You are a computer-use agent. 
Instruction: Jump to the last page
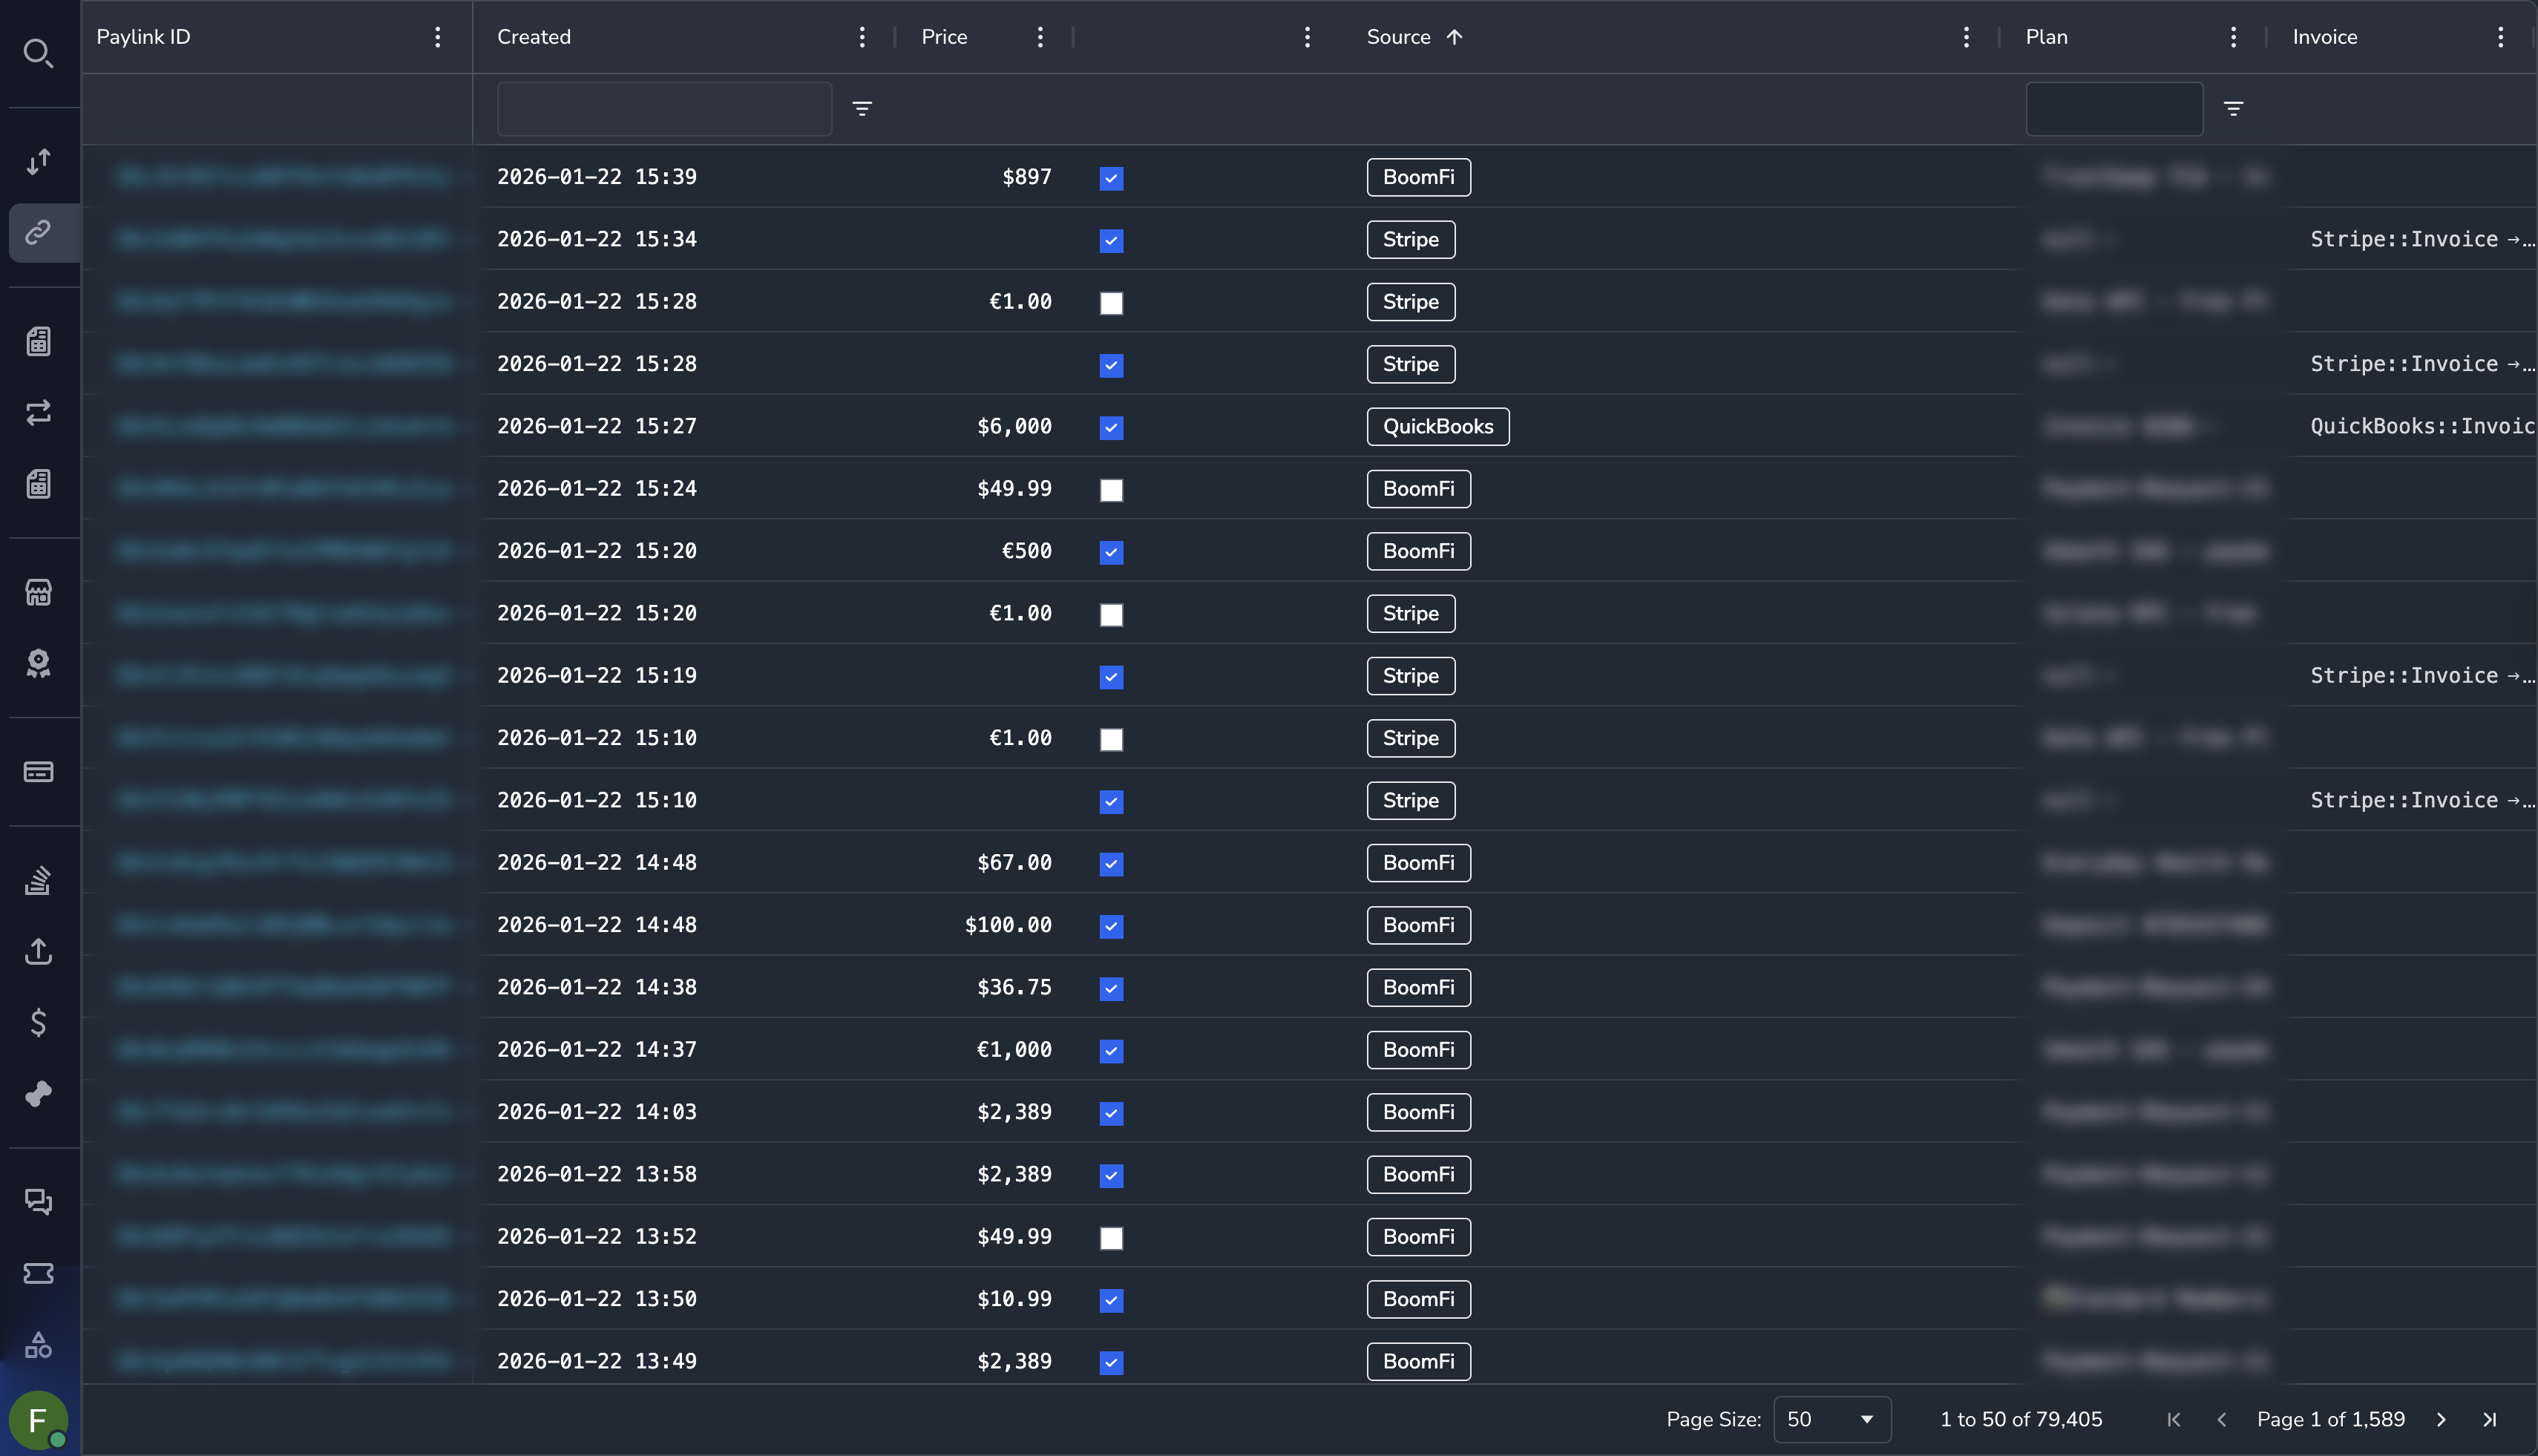pos(2490,1419)
